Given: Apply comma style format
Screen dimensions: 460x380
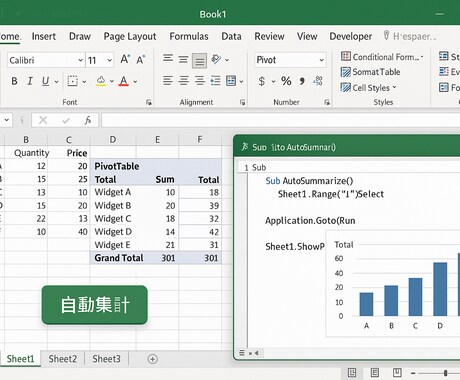Looking at the screenshot, I should pyautogui.click(x=302, y=81).
